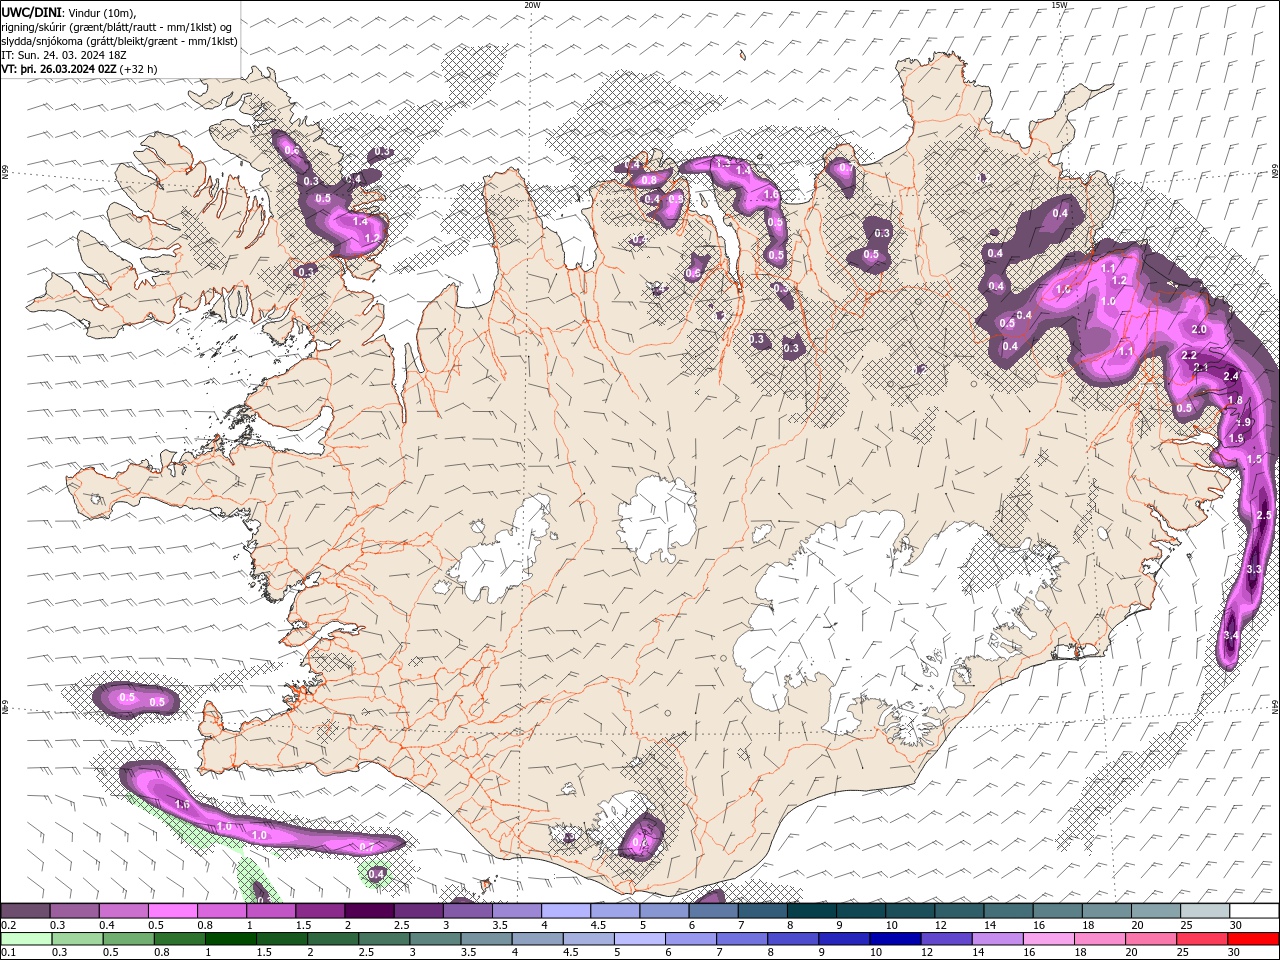This screenshot has height=960, width=1280.
Task: Click the 3.3 snowfall value label
Action: (1255, 569)
